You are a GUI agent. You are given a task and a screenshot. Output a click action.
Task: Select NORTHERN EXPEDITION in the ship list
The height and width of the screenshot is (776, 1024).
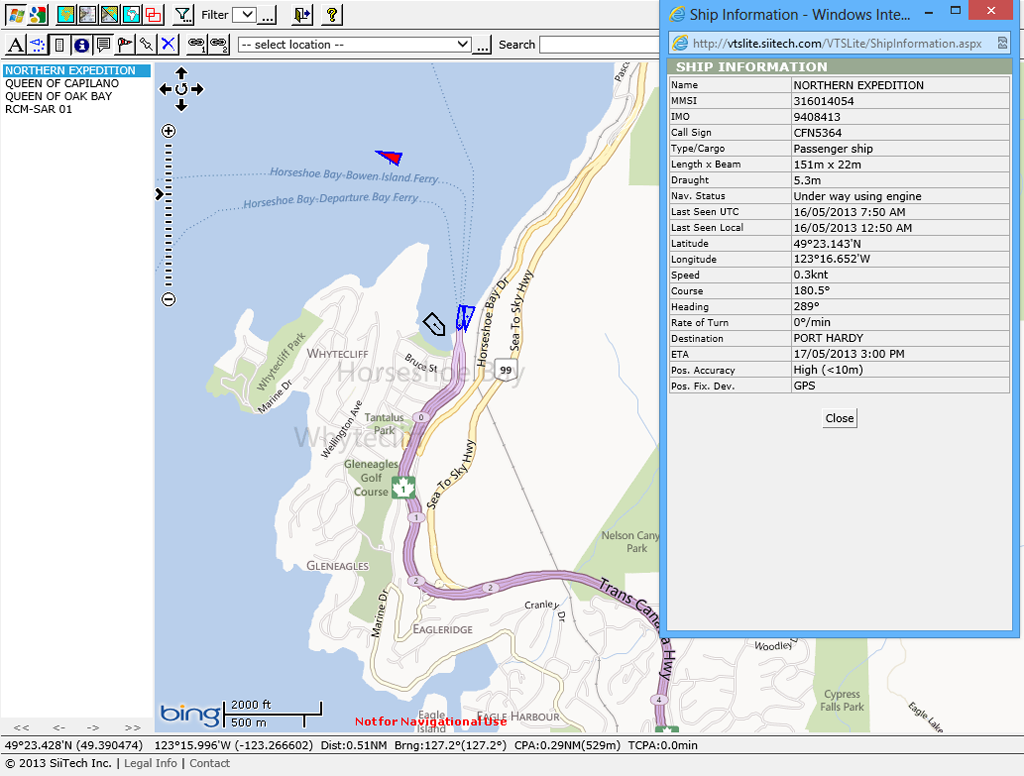tap(76, 71)
